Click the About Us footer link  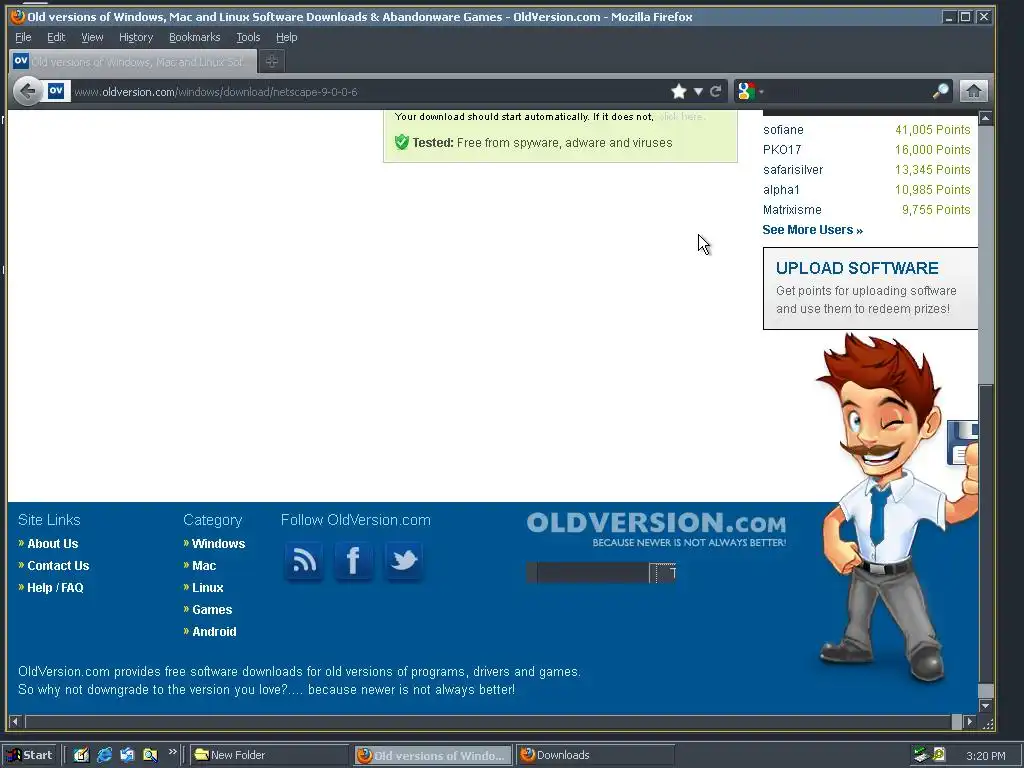[x=52, y=543]
